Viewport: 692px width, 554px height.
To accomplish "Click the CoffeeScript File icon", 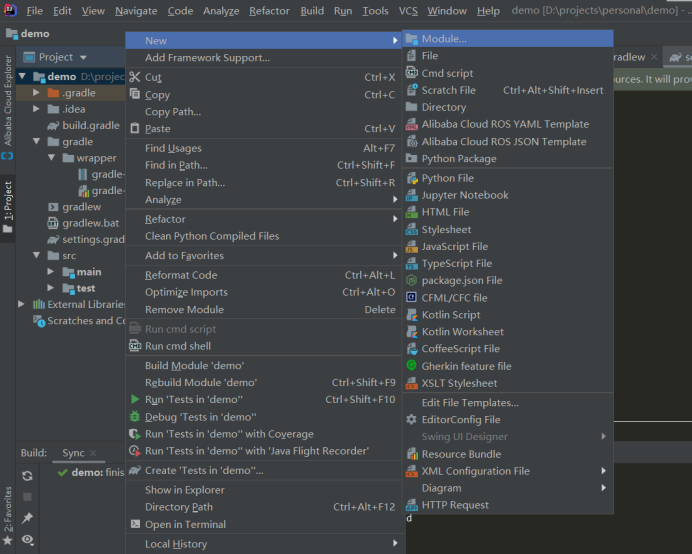I will coord(411,349).
